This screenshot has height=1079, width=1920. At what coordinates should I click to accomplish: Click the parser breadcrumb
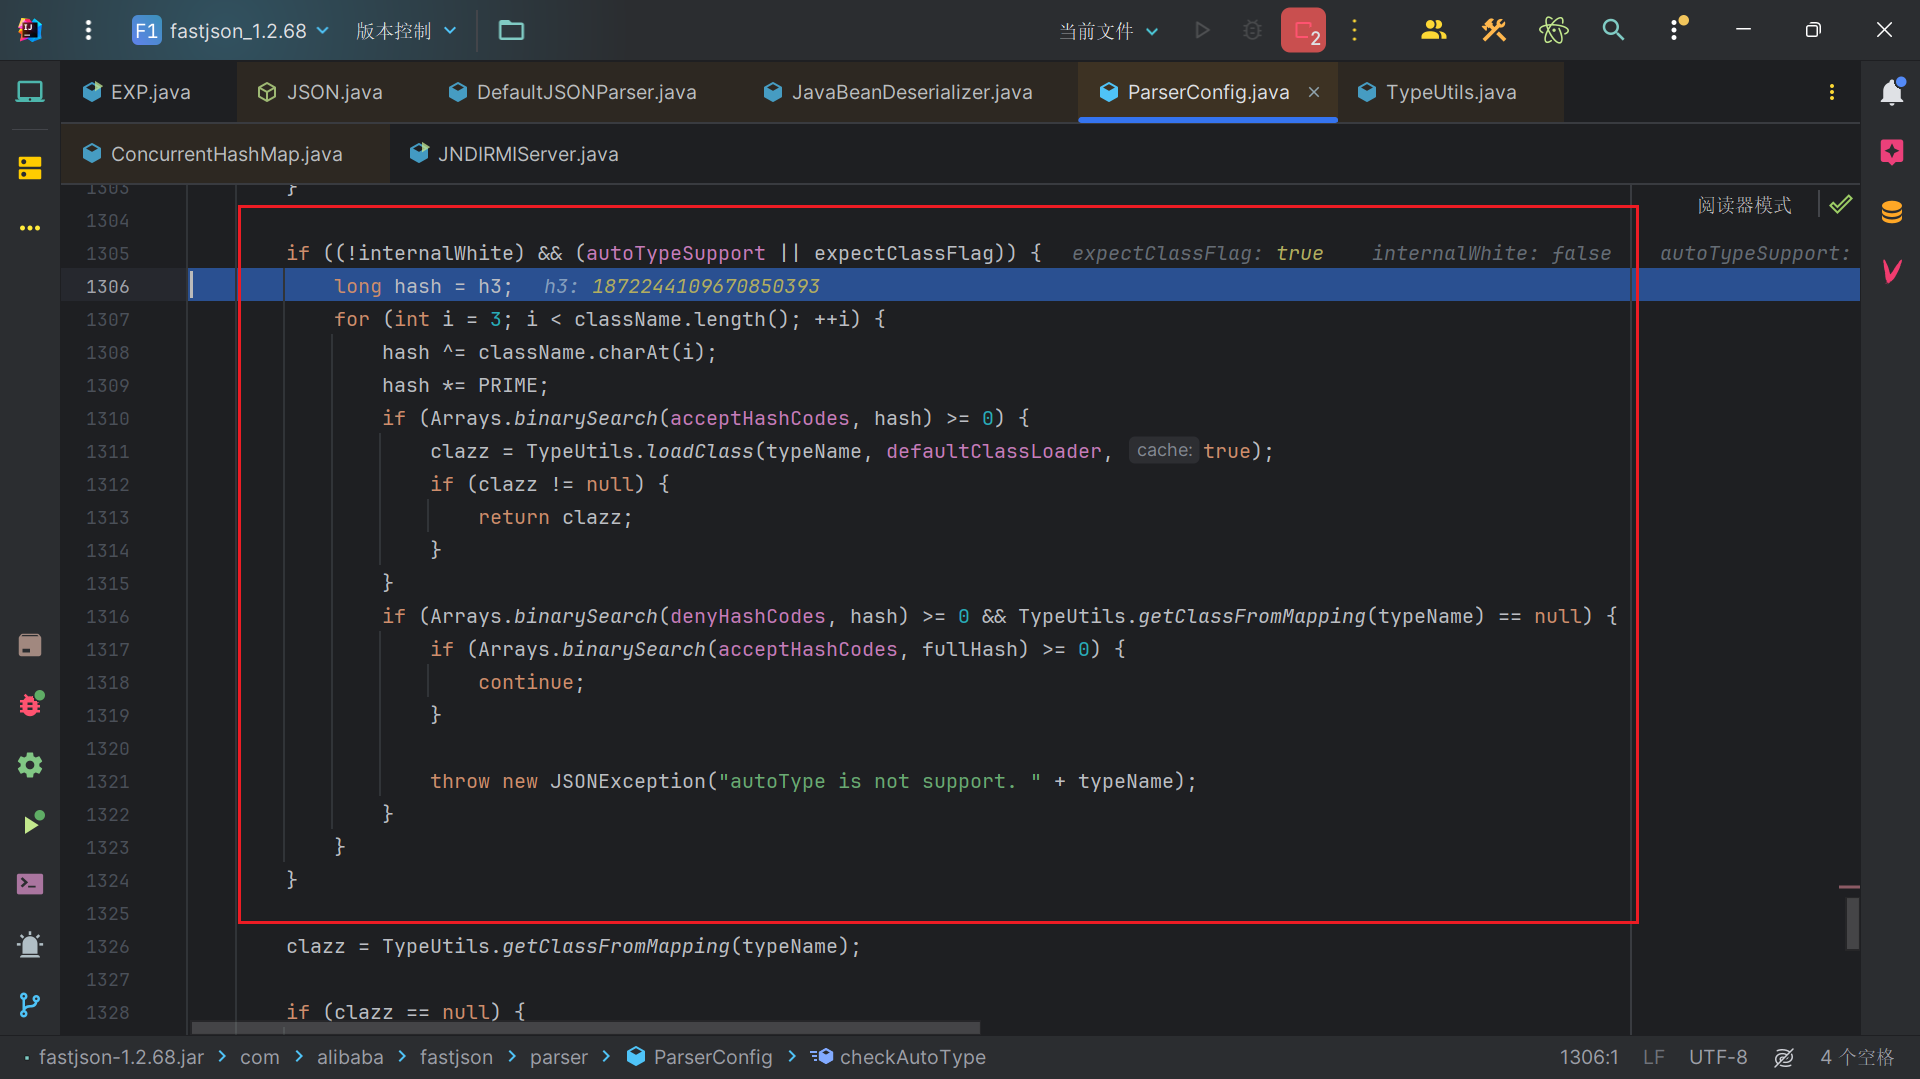coord(559,1057)
